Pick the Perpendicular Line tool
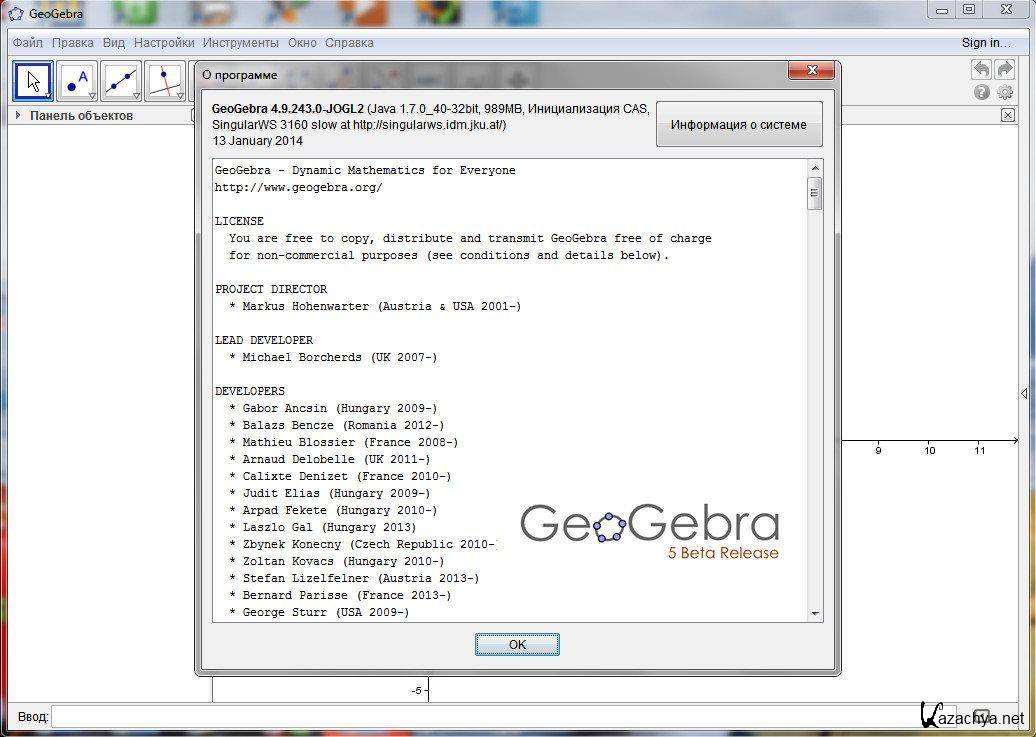This screenshot has height=737, width=1036. point(164,81)
